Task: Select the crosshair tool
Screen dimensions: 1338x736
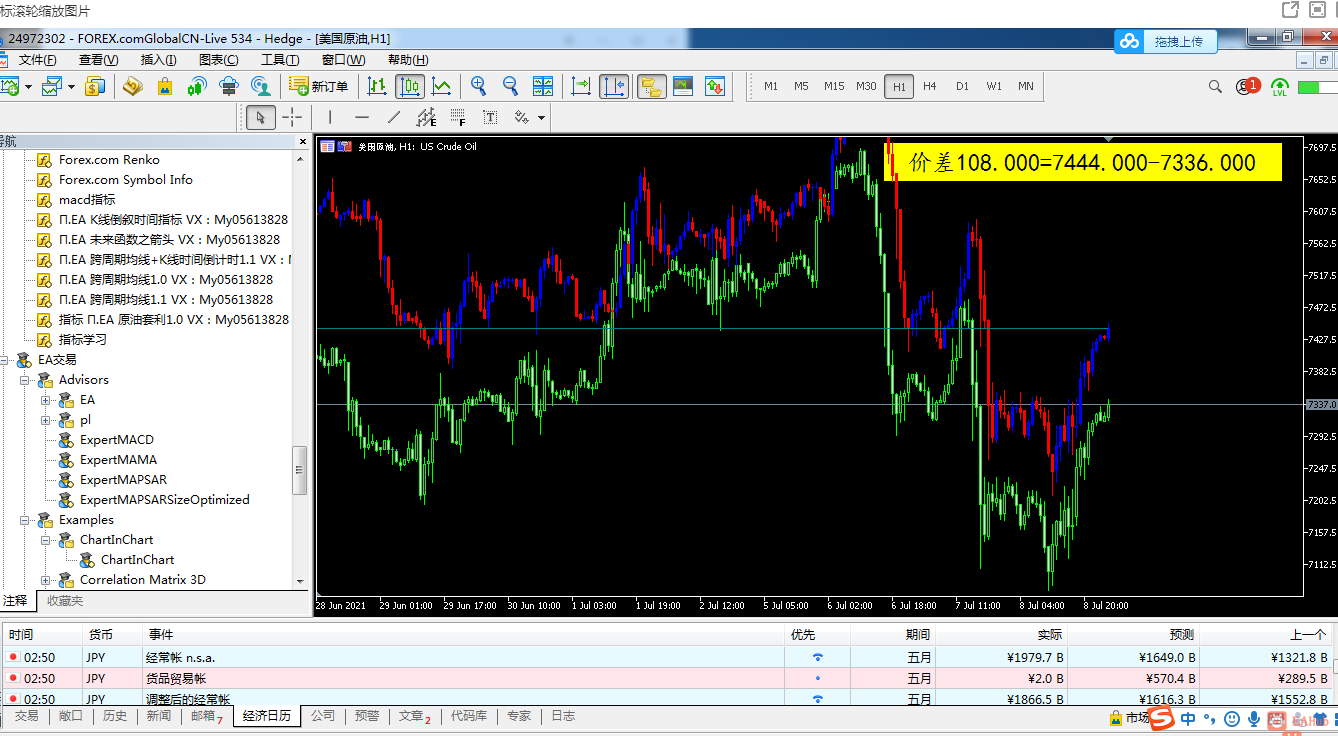Action: [x=292, y=117]
